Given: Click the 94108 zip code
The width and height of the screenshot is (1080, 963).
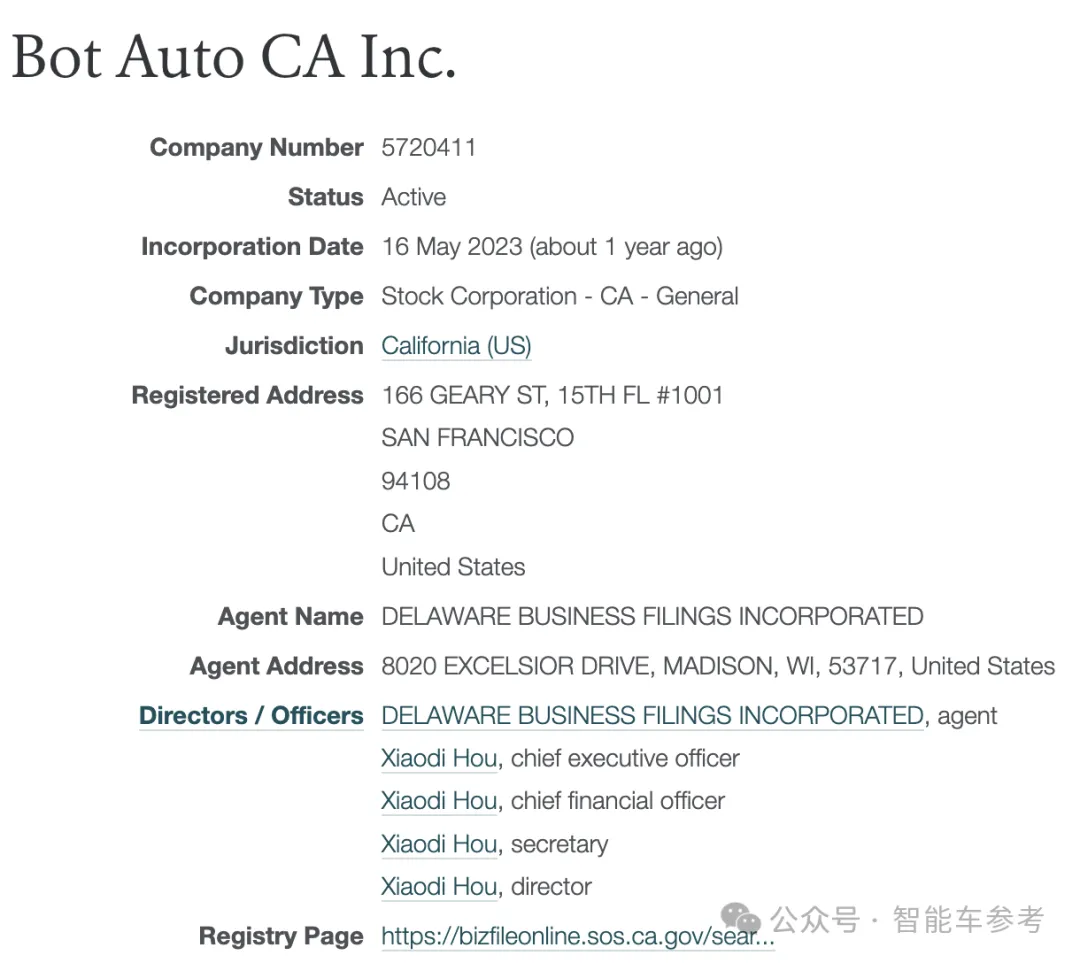Looking at the screenshot, I should coord(416,481).
